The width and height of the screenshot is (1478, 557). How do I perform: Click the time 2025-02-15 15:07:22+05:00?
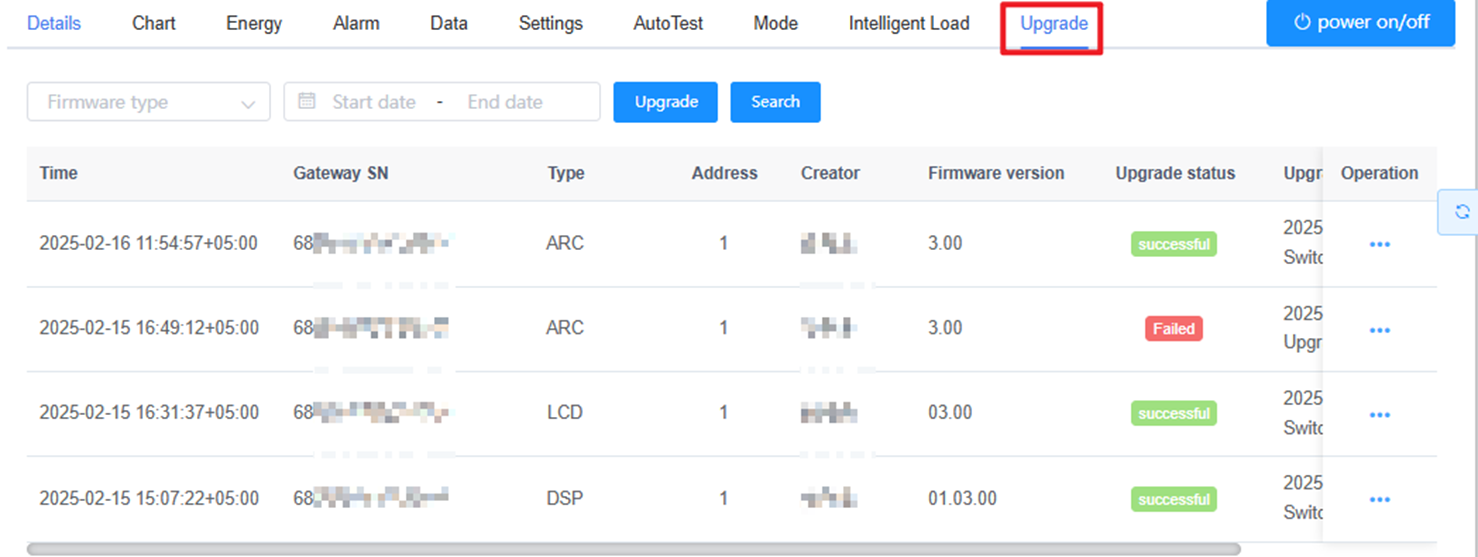(149, 498)
